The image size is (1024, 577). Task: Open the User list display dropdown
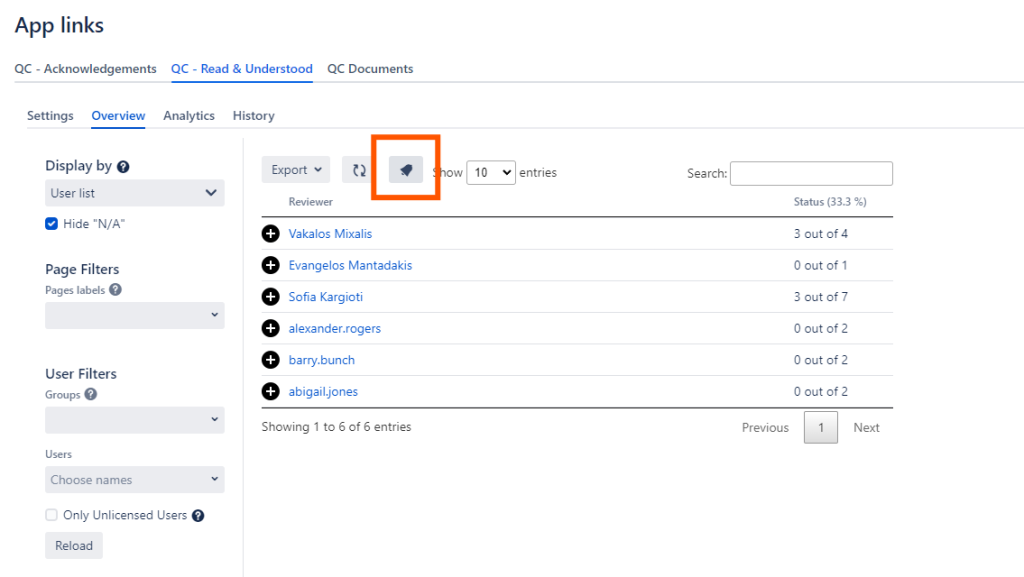134,193
